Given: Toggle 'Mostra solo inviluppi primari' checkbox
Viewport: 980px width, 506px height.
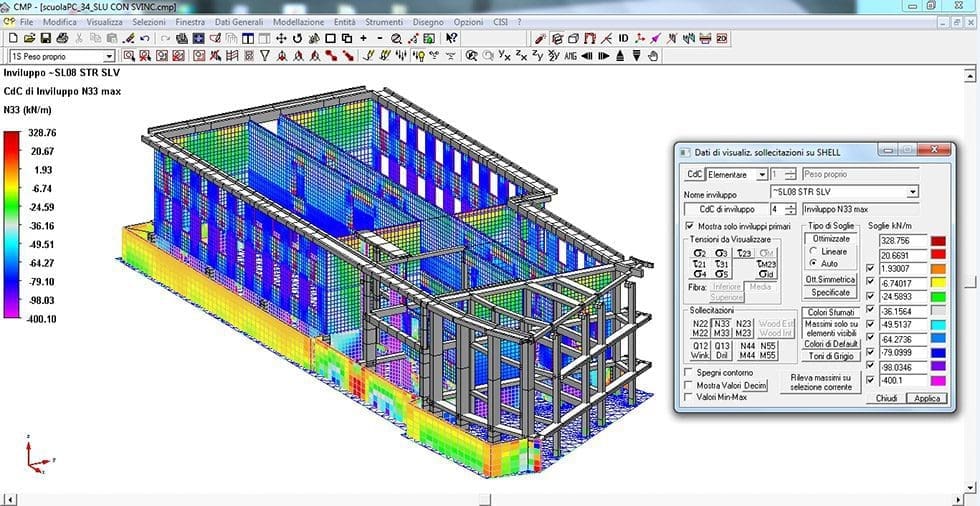Looking at the screenshot, I should (x=689, y=227).
